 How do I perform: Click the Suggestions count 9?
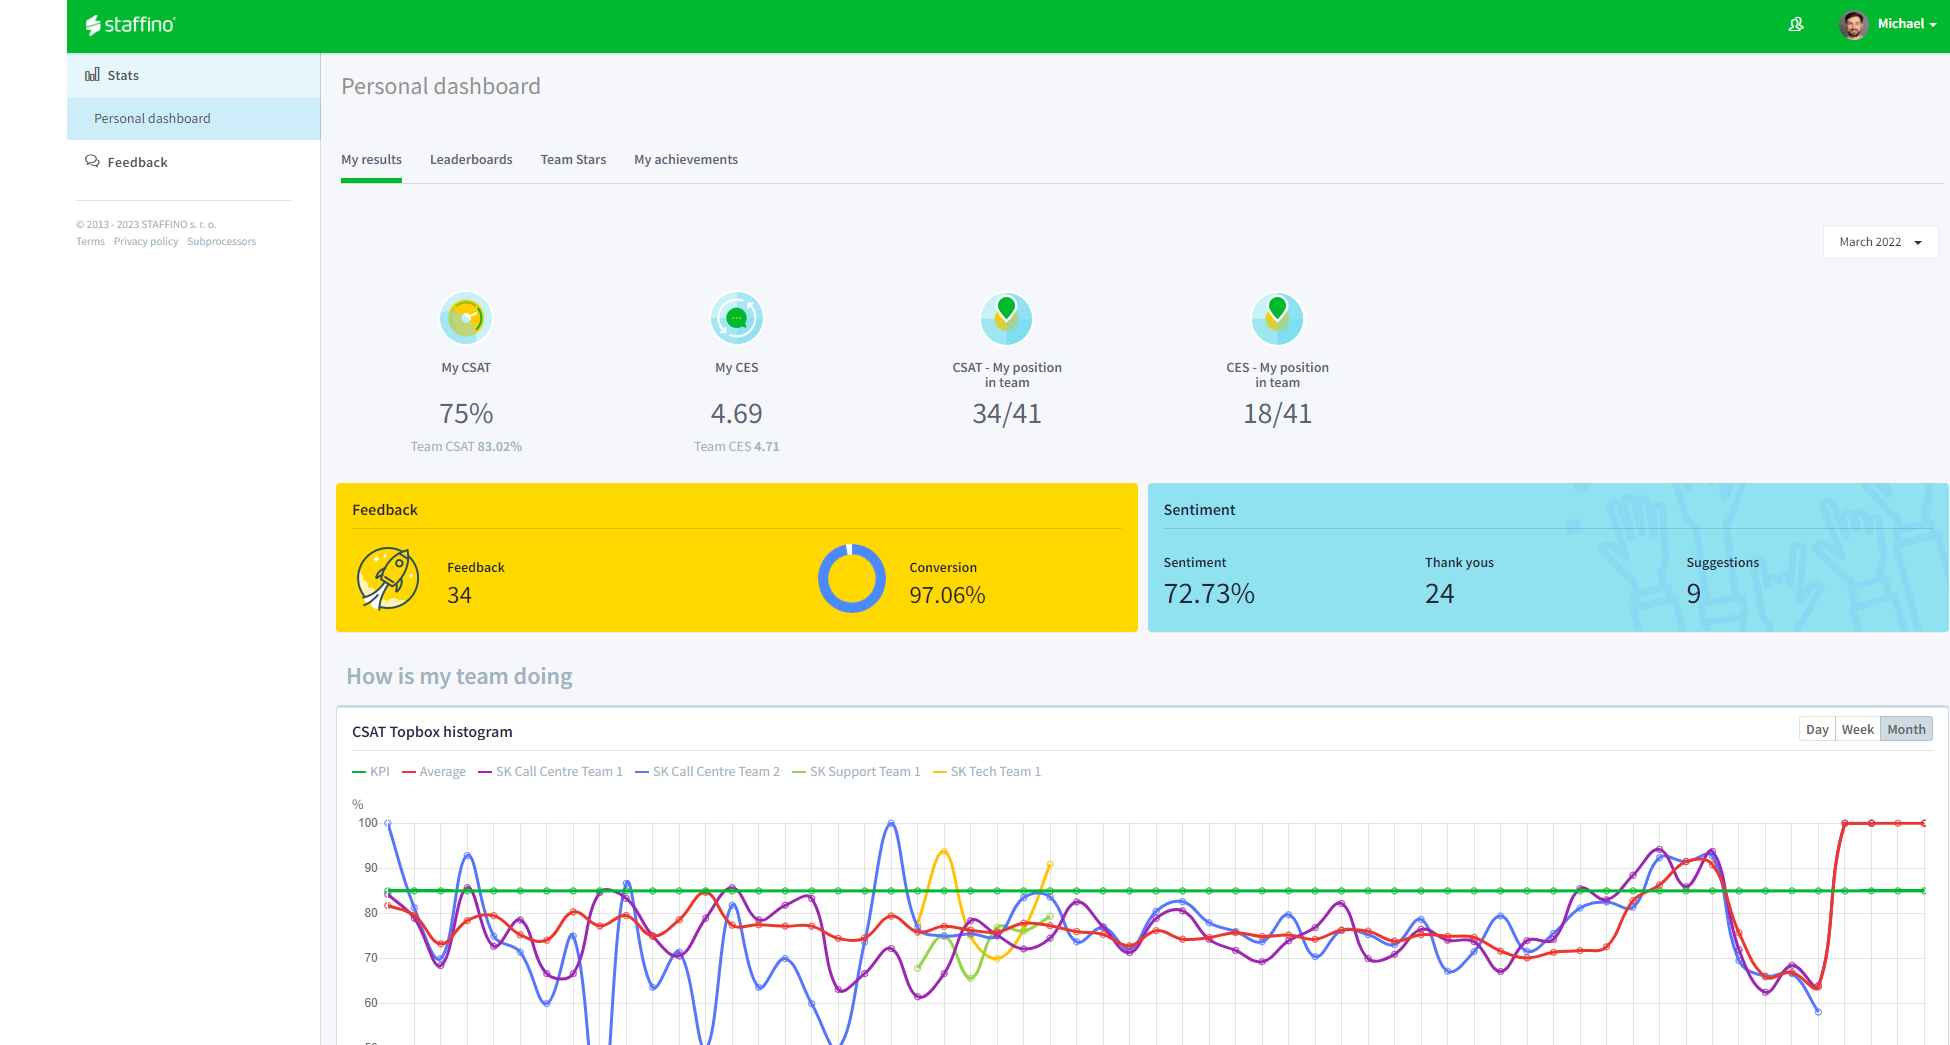click(x=1693, y=594)
